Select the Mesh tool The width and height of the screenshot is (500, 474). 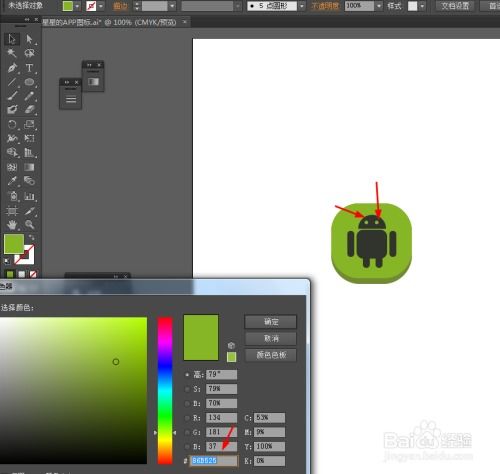(x=12, y=167)
